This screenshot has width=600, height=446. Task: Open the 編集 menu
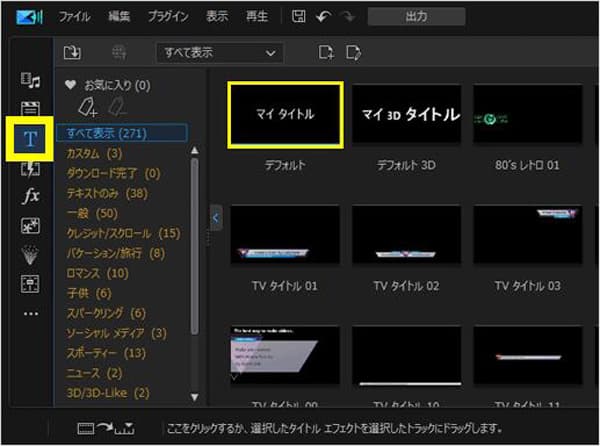tap(119, 16)
